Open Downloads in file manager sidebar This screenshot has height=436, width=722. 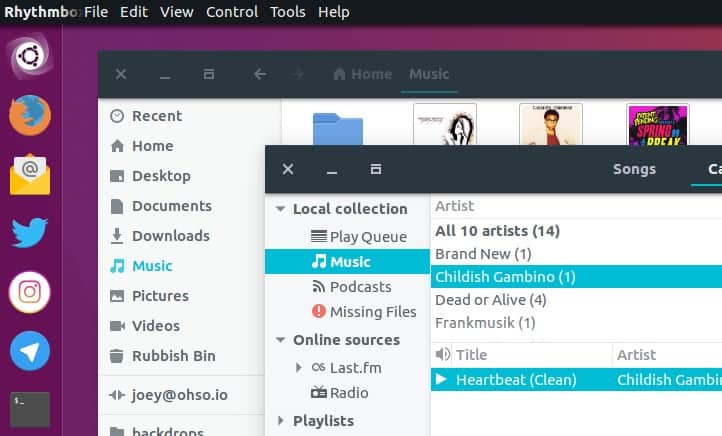pos(170,236)
